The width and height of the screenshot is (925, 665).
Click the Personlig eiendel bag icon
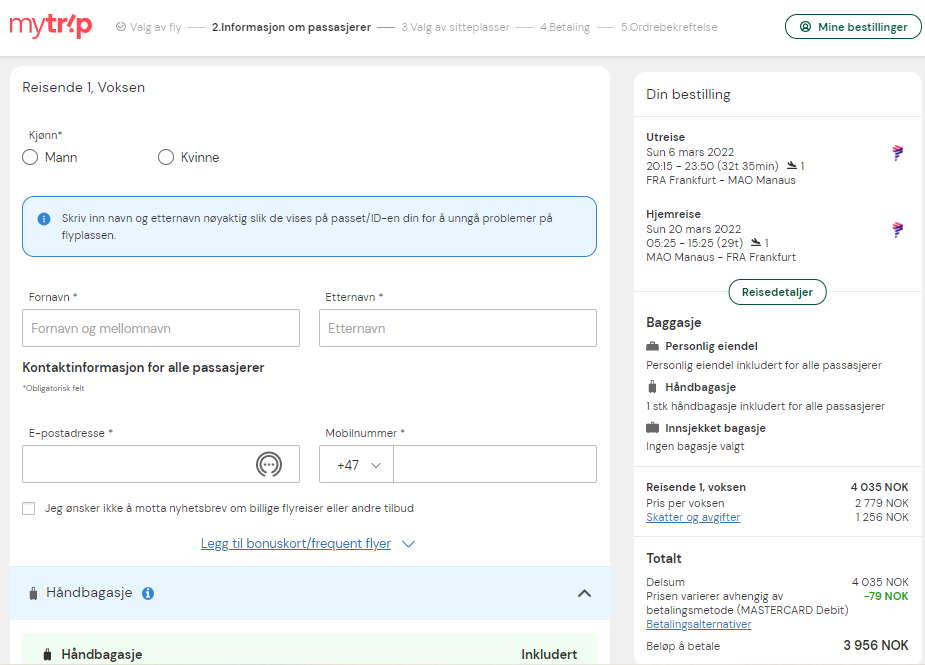(x=652, y=346)
